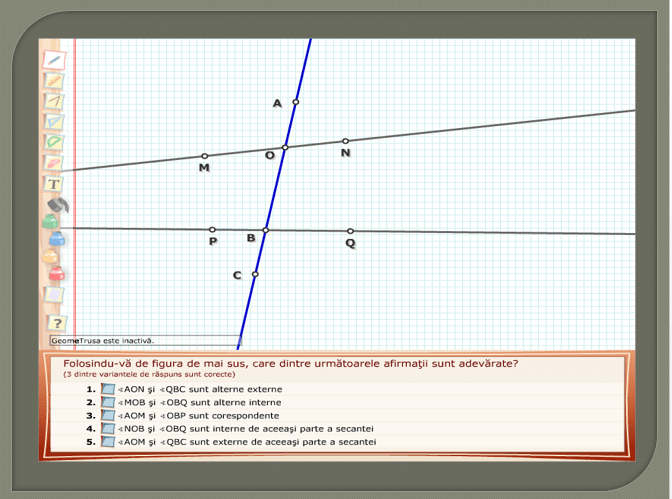Select the ruler tool in the toolbar
Viewport: 672px width, 499px height.
pyautogui.click(x=54, y=80)
